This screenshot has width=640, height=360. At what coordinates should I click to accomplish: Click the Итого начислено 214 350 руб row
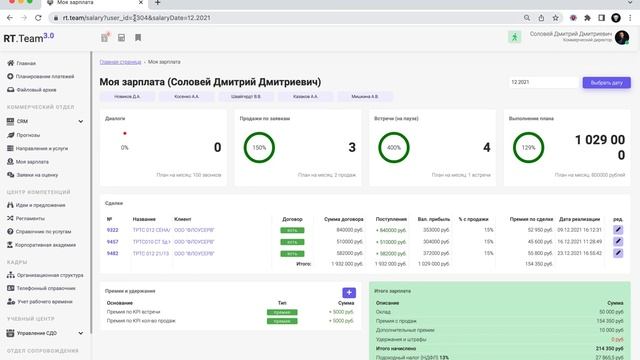[499, 349]
